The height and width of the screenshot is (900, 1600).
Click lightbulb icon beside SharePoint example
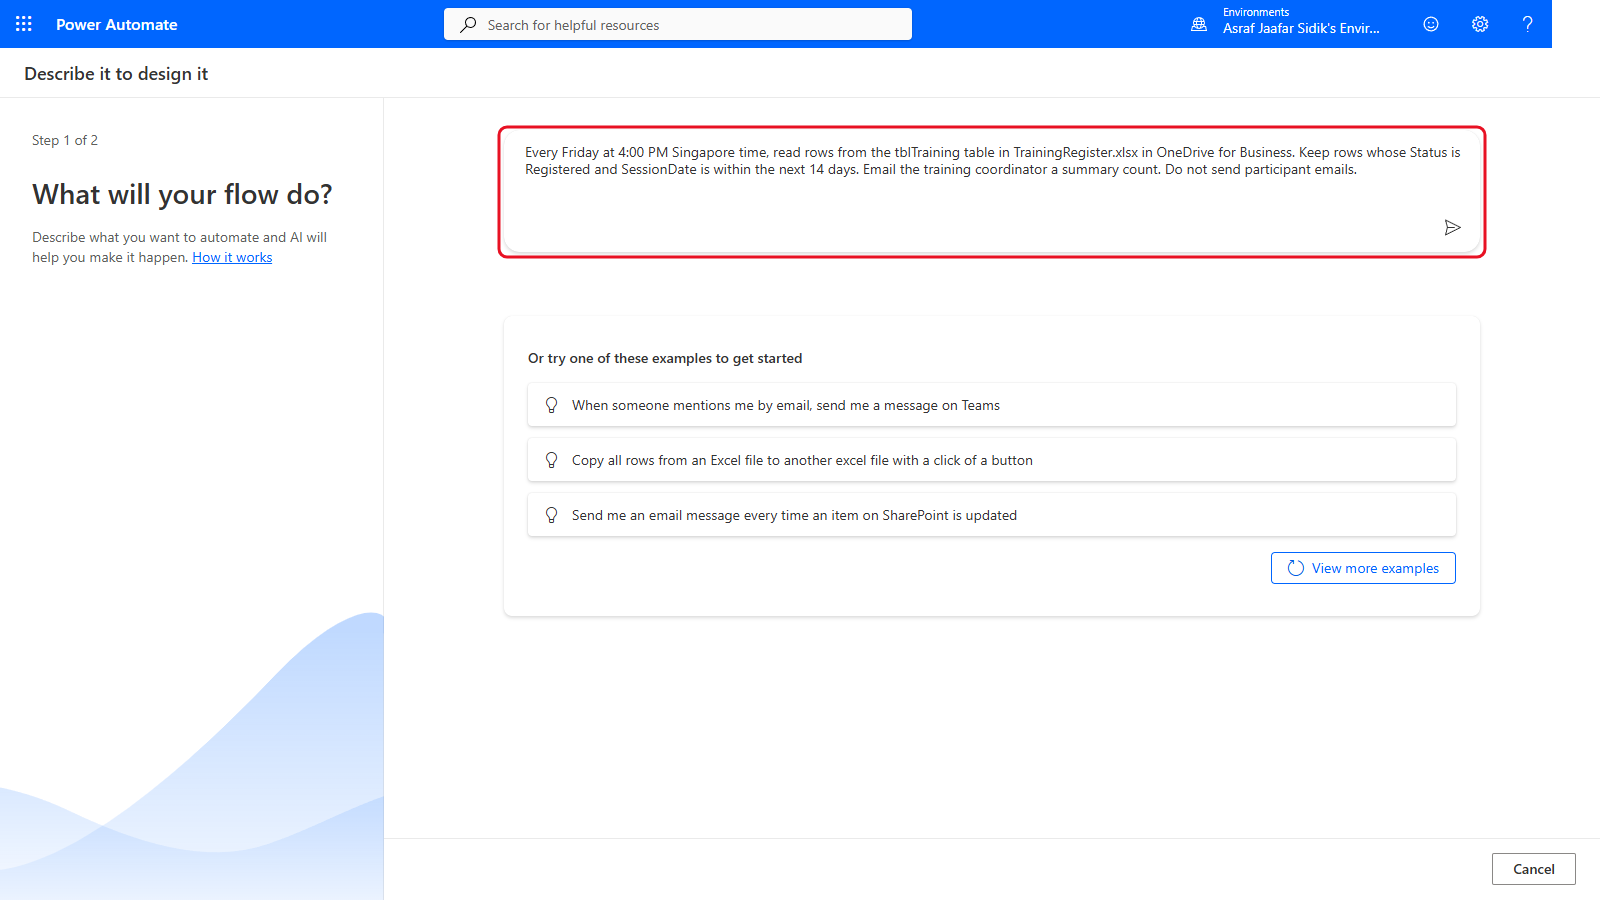coord(551,515)
